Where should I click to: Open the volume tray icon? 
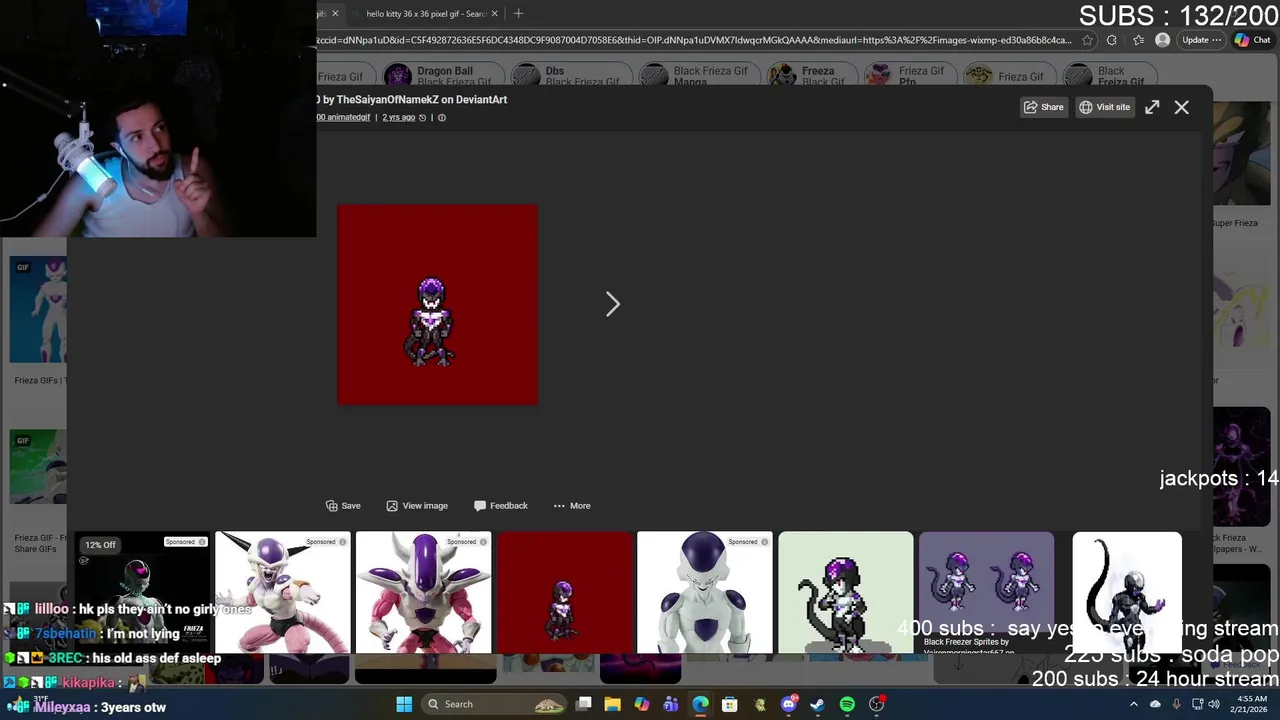click(1213, 704)
